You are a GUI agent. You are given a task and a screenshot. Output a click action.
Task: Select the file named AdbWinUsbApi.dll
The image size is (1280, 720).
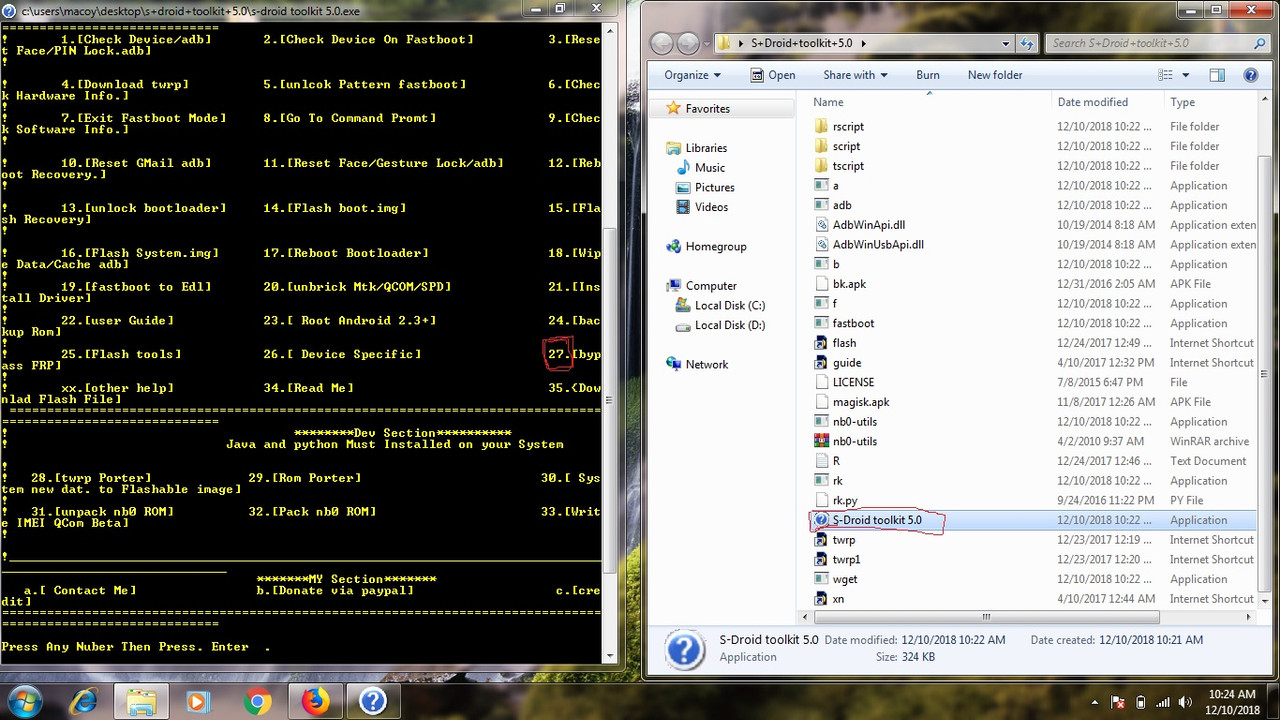878,245
